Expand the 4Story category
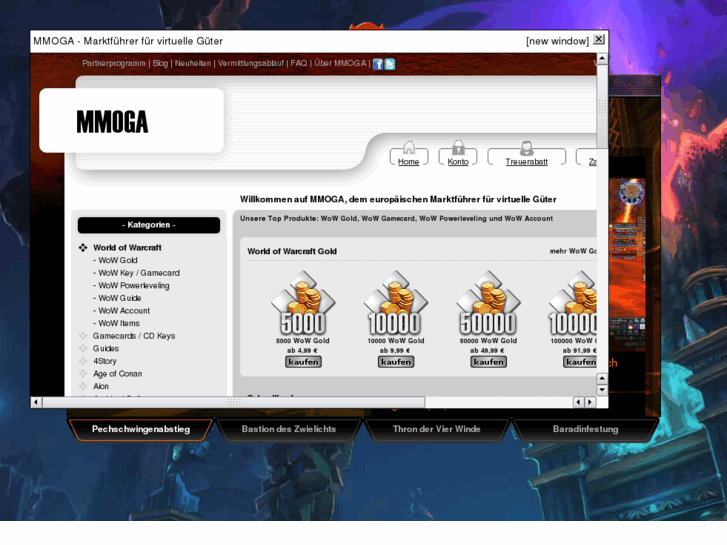727x545 pixels. pyautogui.click(x=105, y=361)
